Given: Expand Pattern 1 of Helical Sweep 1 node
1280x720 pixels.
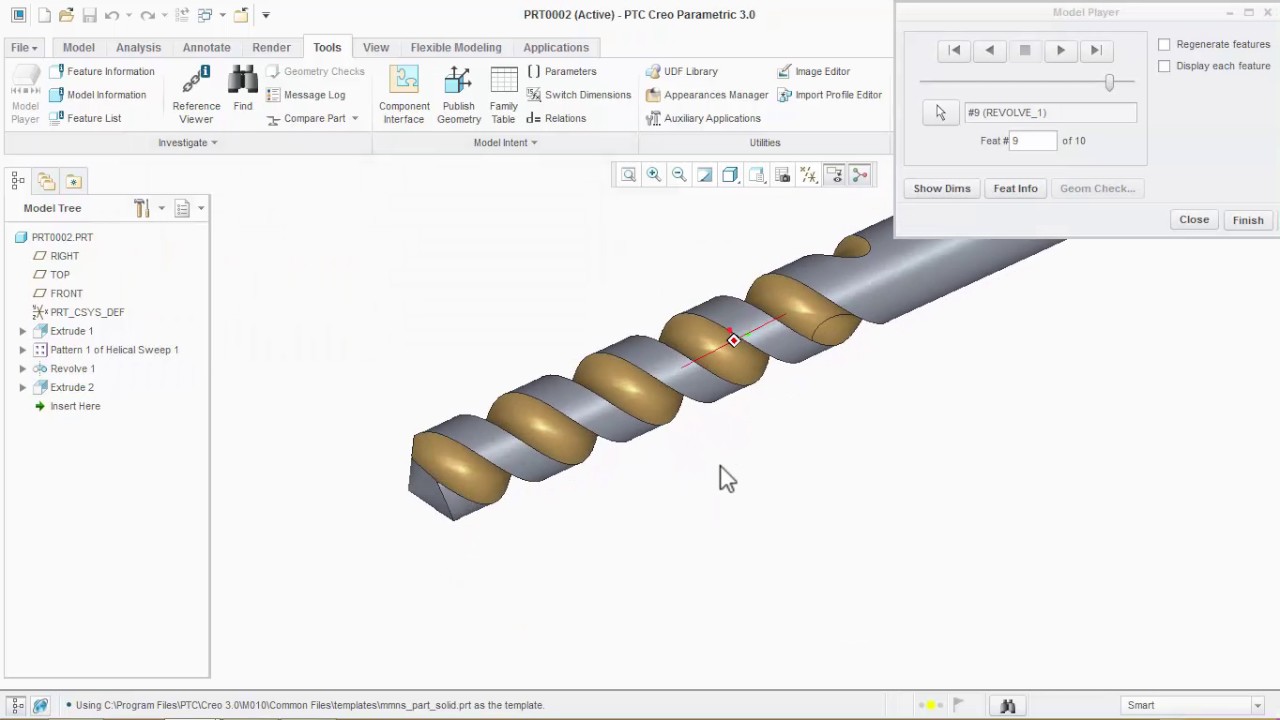Looking at the screenshot, I should coord(23,350).
